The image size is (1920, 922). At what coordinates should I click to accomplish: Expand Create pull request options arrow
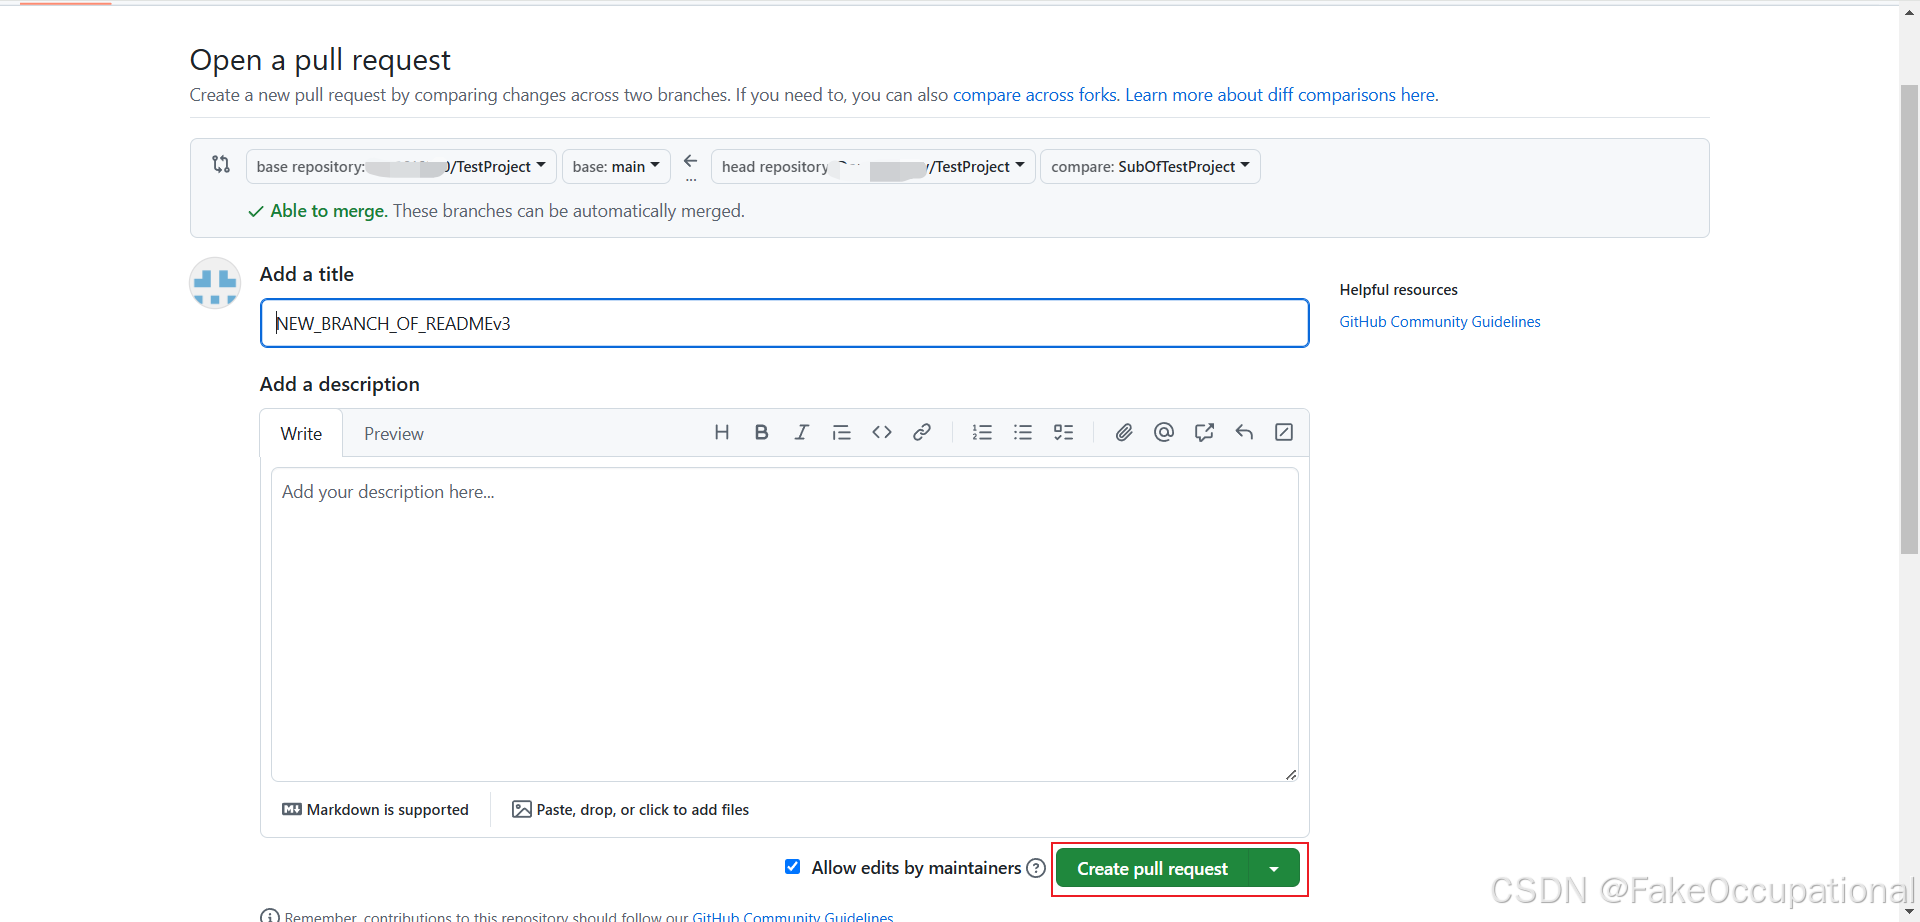1274,869
